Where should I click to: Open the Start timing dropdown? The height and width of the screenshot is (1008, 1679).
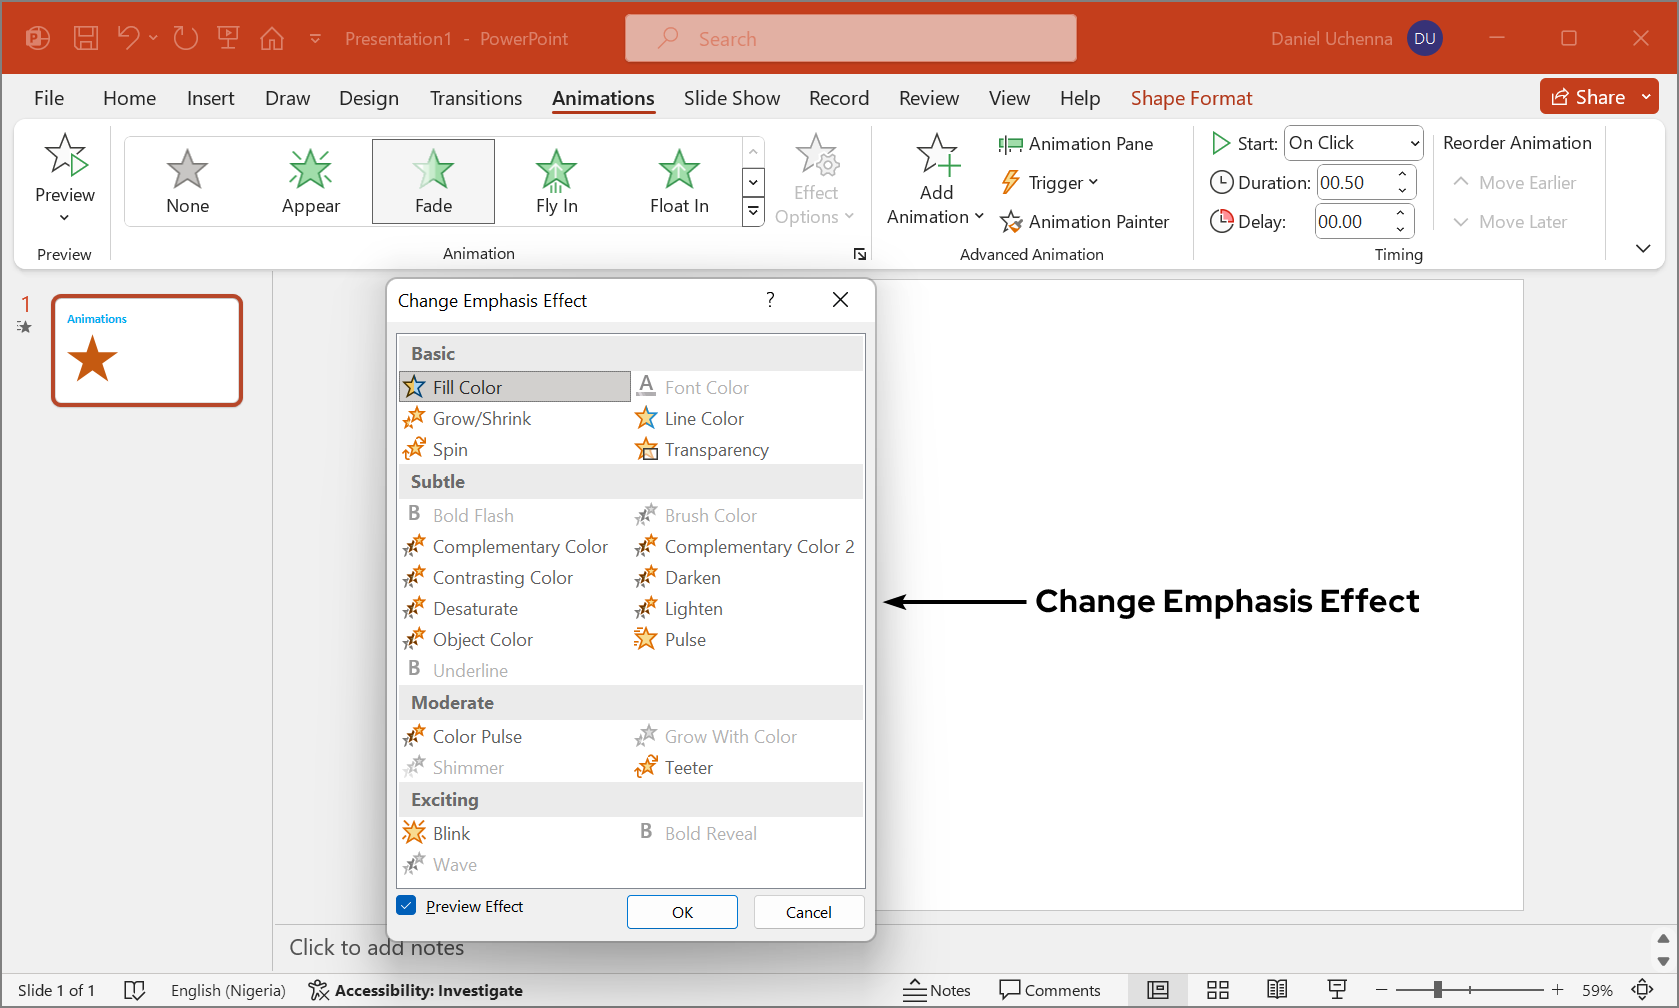click(1354, 143)
